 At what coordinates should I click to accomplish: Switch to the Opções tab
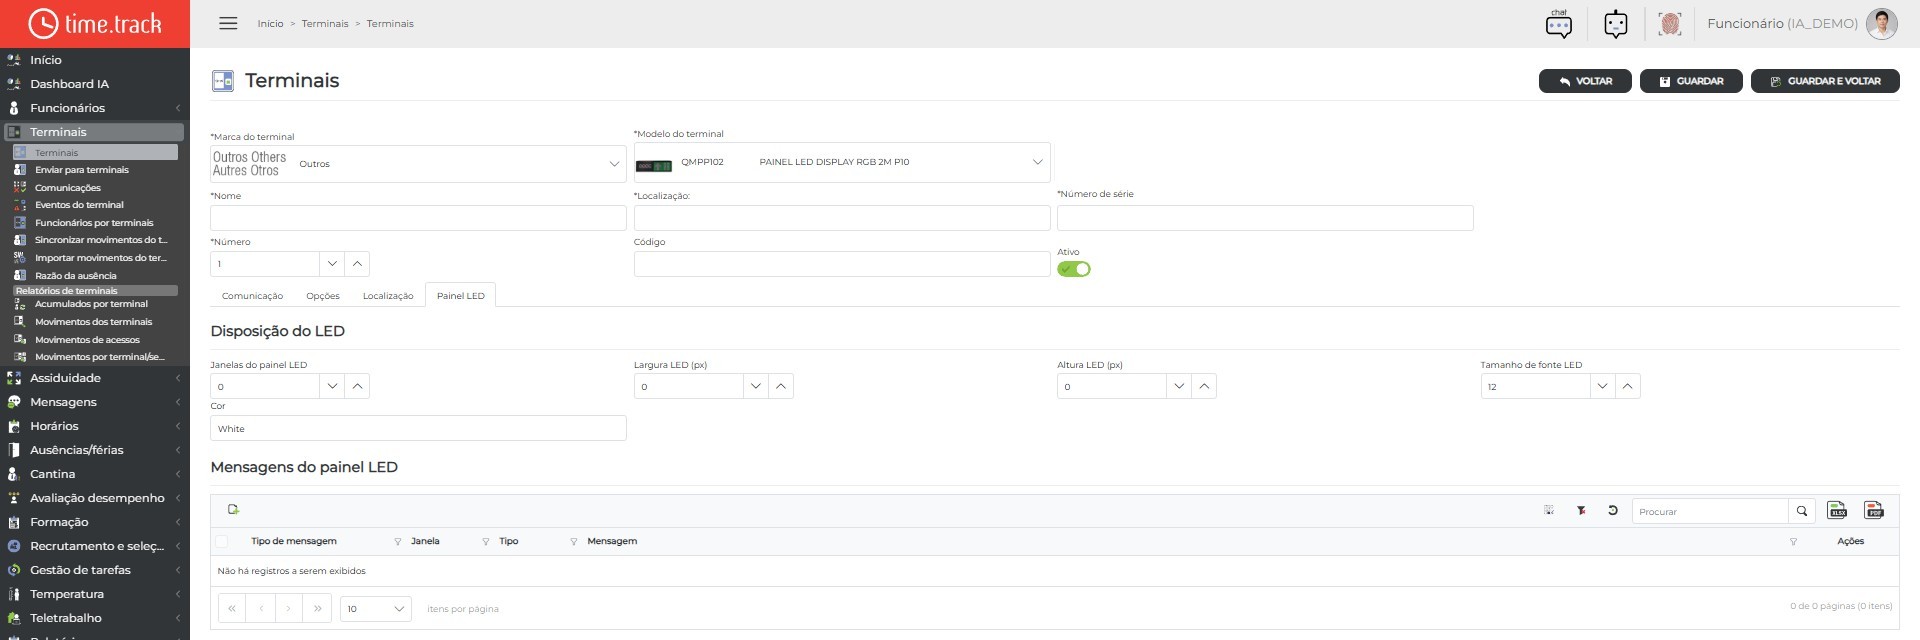(323, 296)
